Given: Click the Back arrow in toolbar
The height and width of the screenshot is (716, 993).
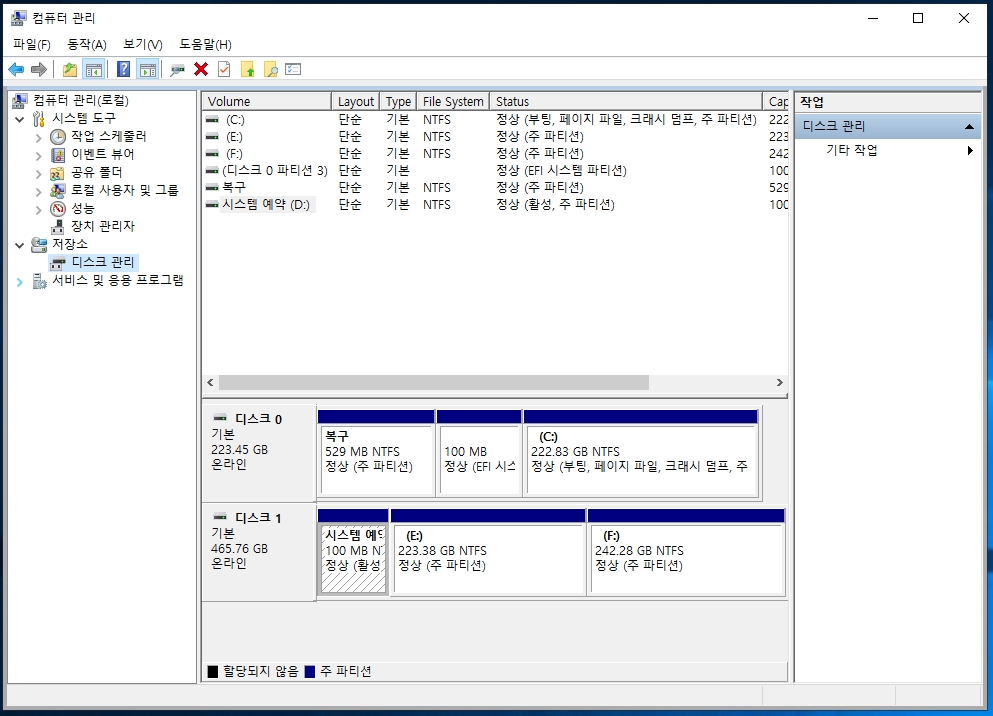Looking at the screenshot, I should (x=16, y=69).
